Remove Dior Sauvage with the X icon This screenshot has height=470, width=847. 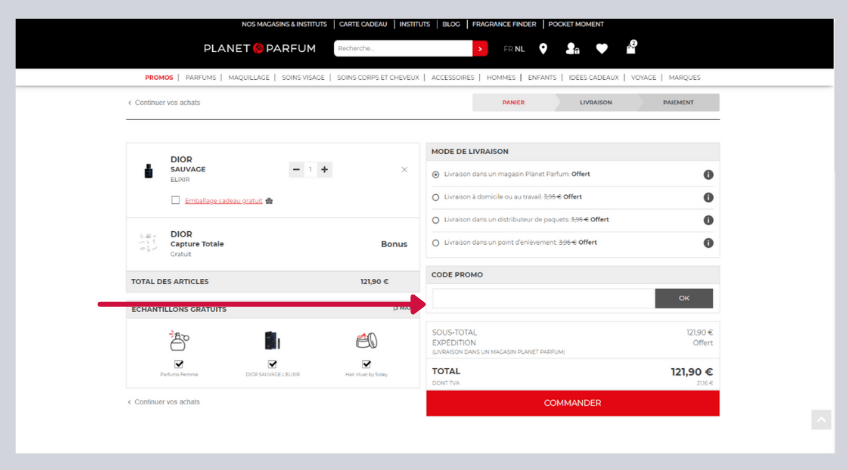(404, 170)
